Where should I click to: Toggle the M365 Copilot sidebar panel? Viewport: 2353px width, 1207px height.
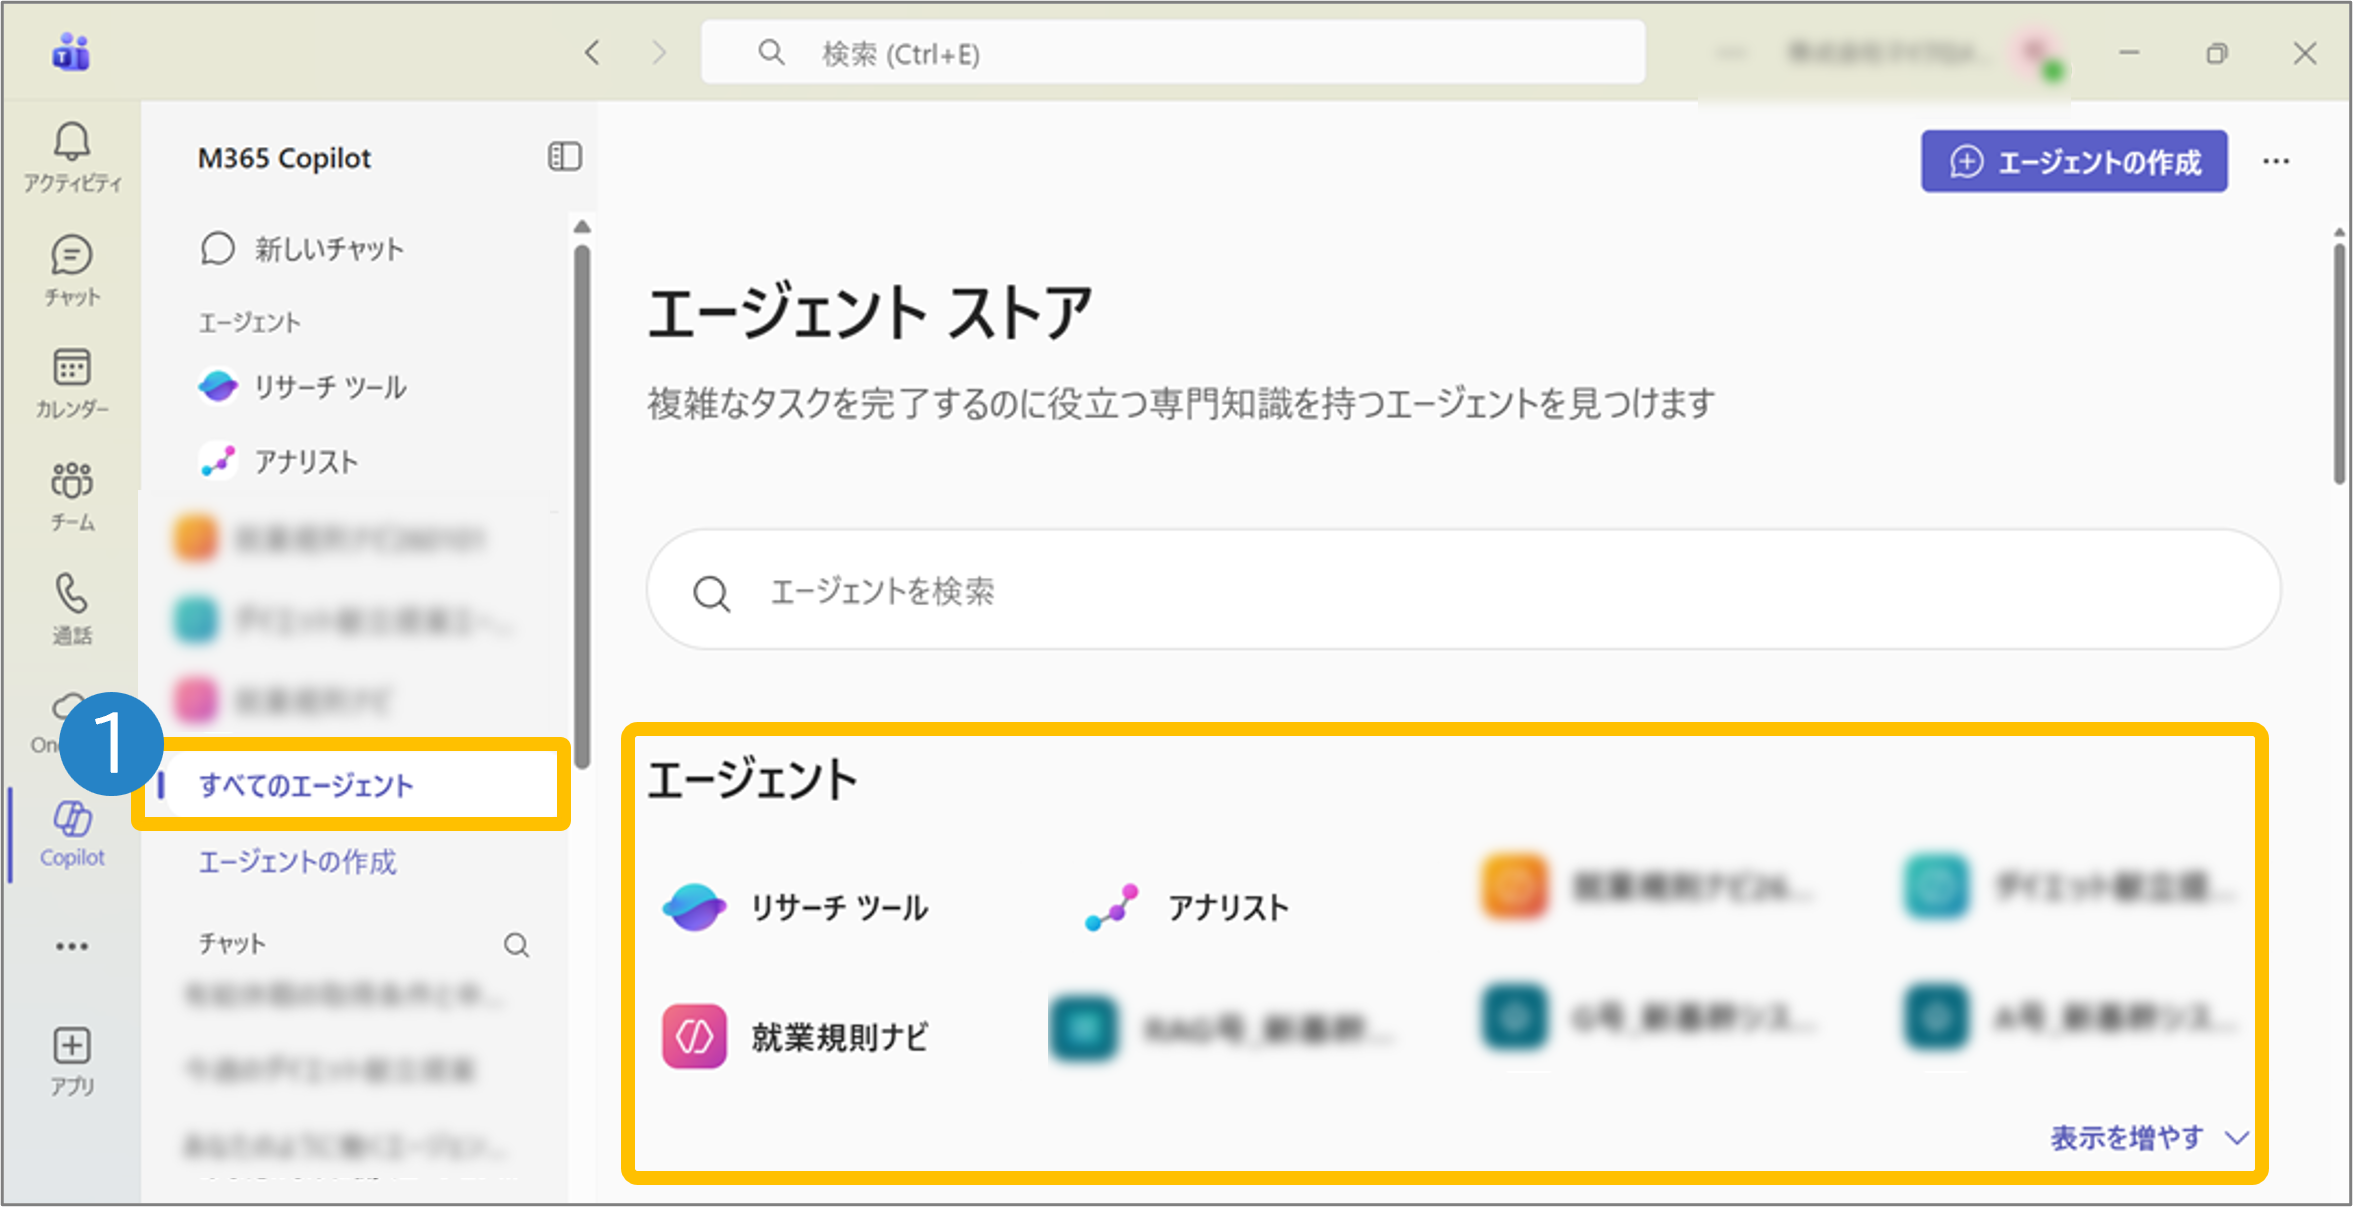[x=564, y=157]
